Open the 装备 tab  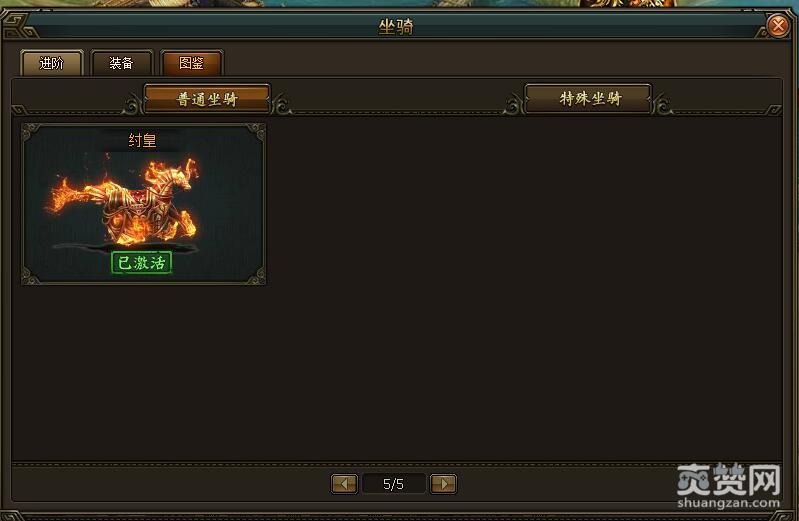coord(121,63)
